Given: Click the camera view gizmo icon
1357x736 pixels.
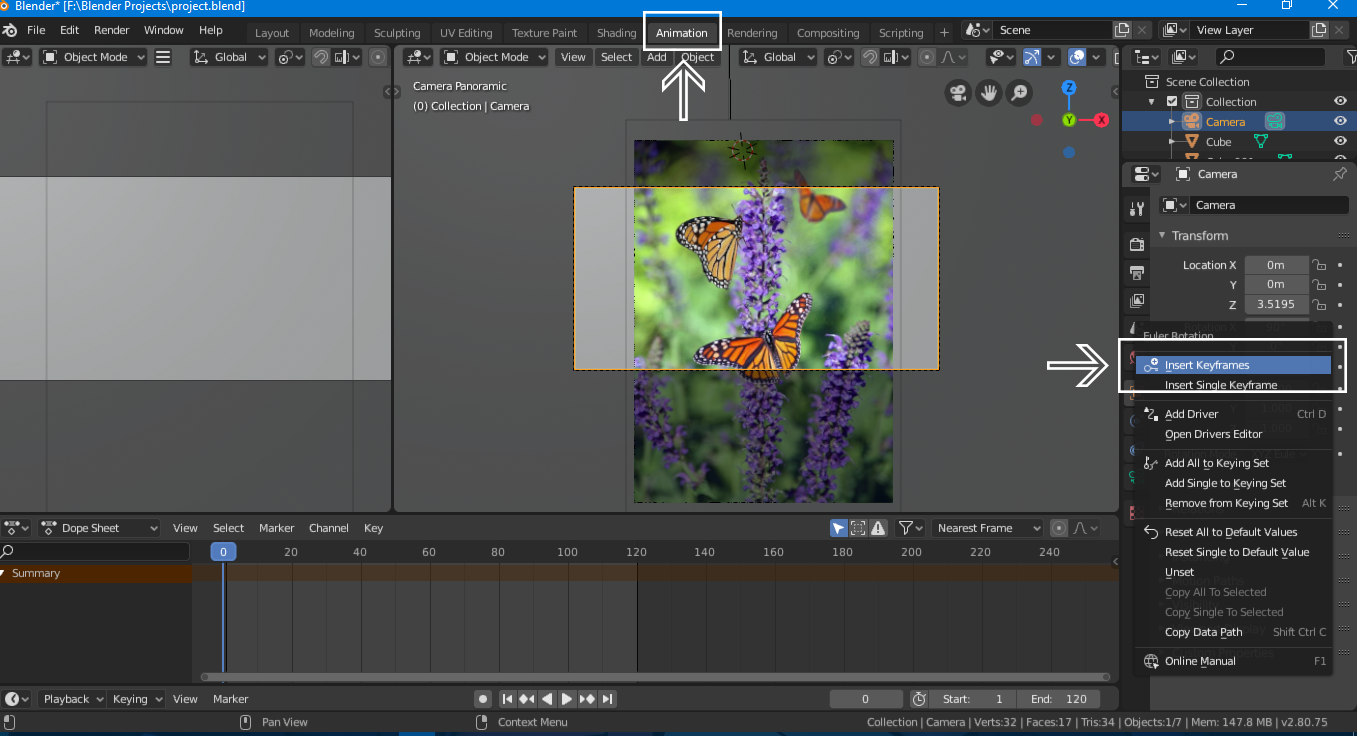Looking at the screenshot, I should coord(958,93).
